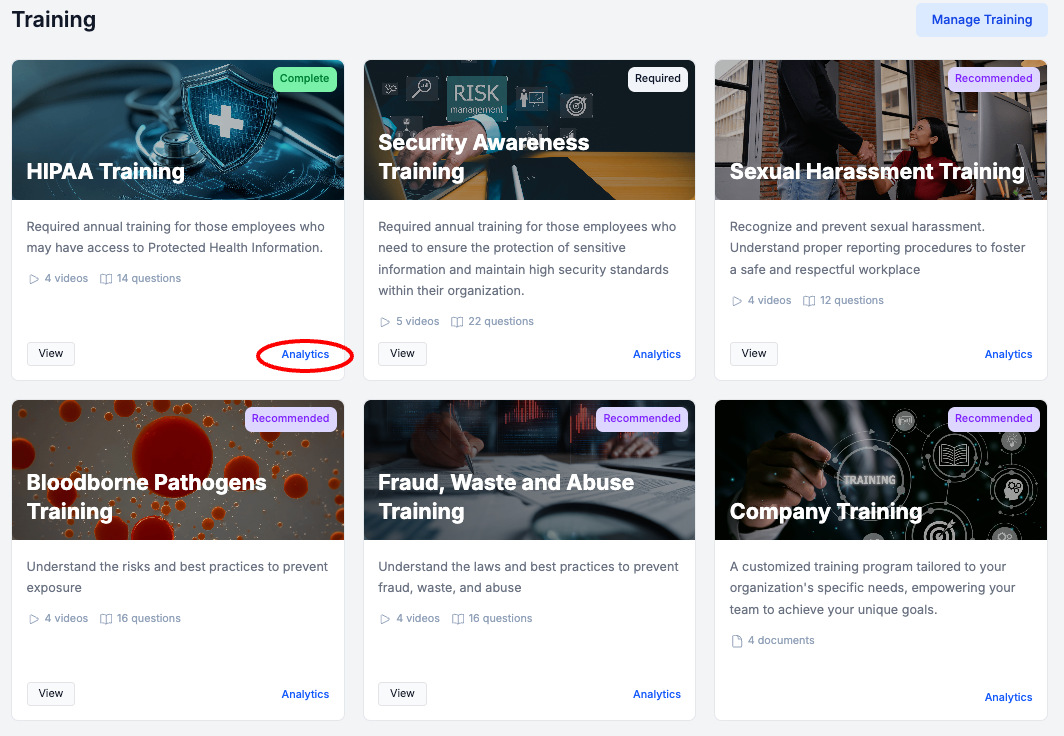Click the video play icon in Bloodborne Pathogens

34,619
